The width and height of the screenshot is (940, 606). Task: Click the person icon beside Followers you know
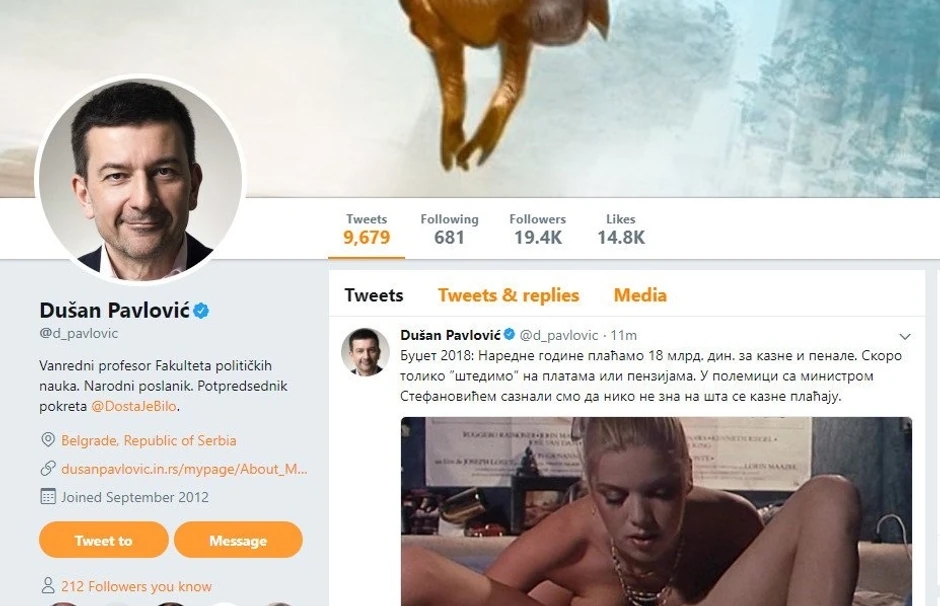click(x=47, y=586)
